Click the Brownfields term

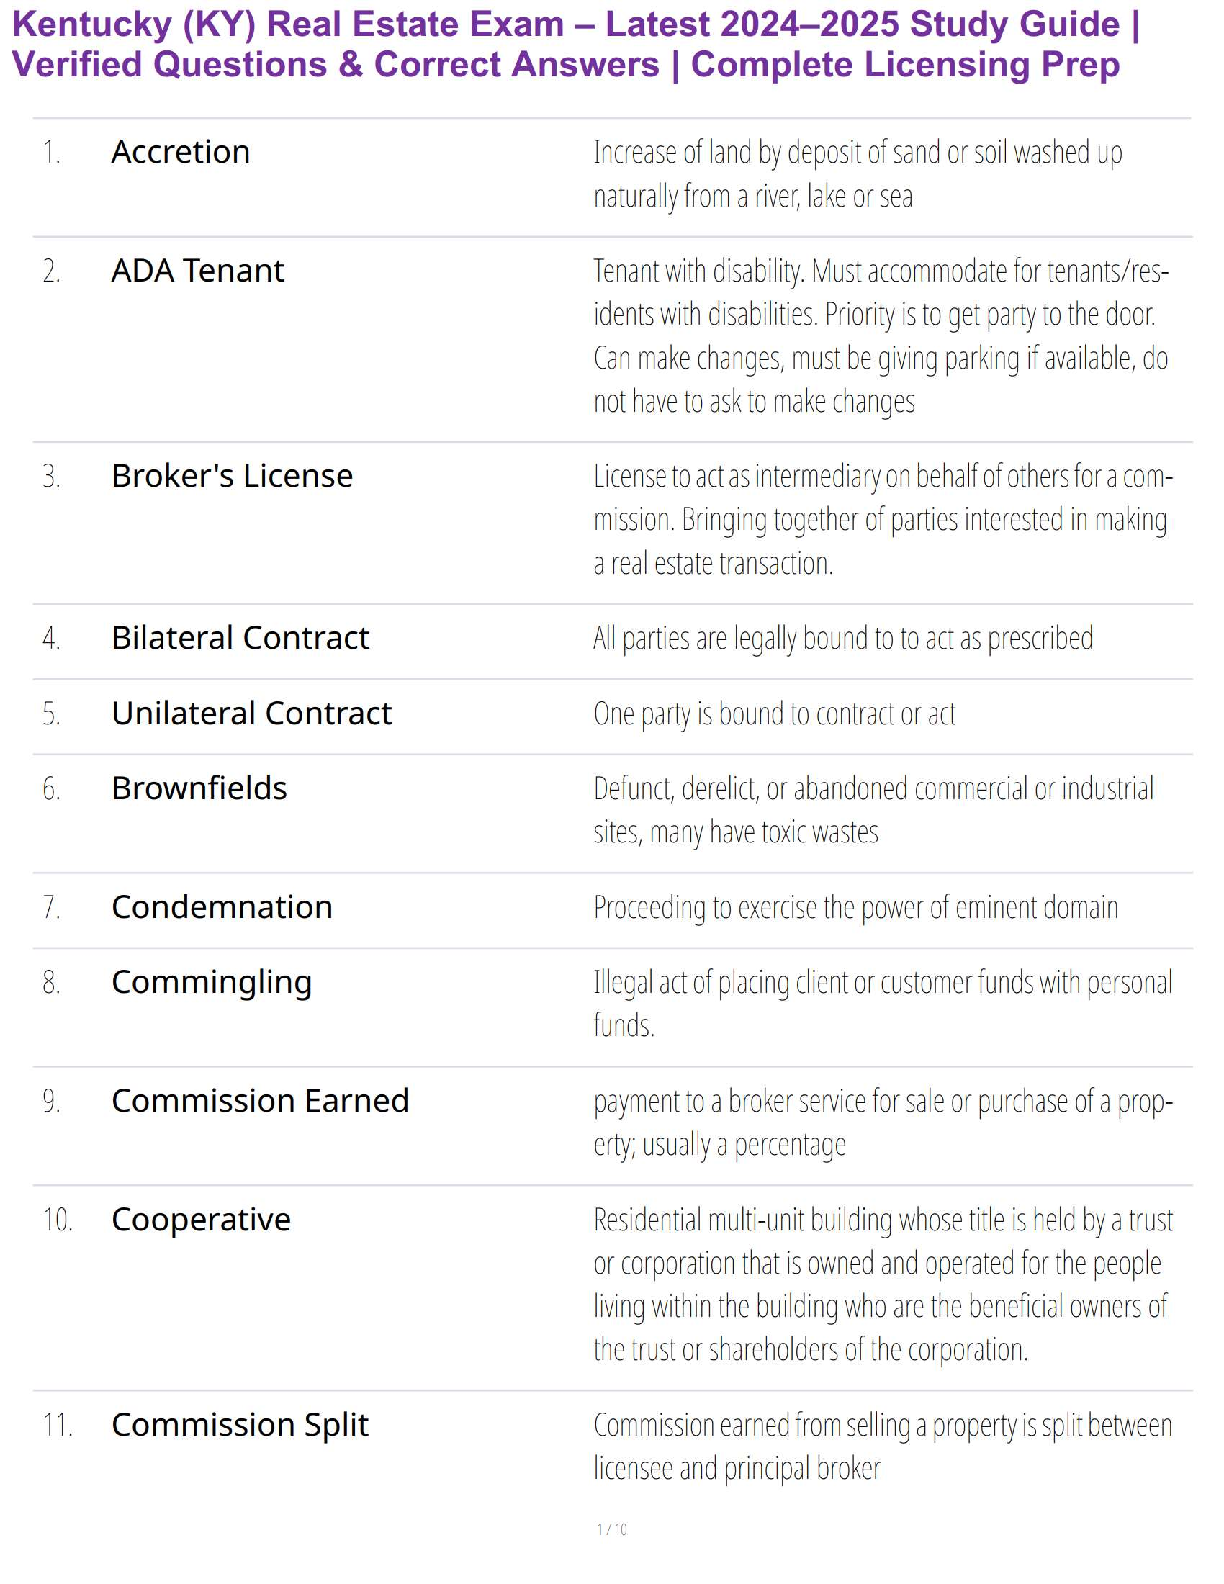[x=199, y=788]
